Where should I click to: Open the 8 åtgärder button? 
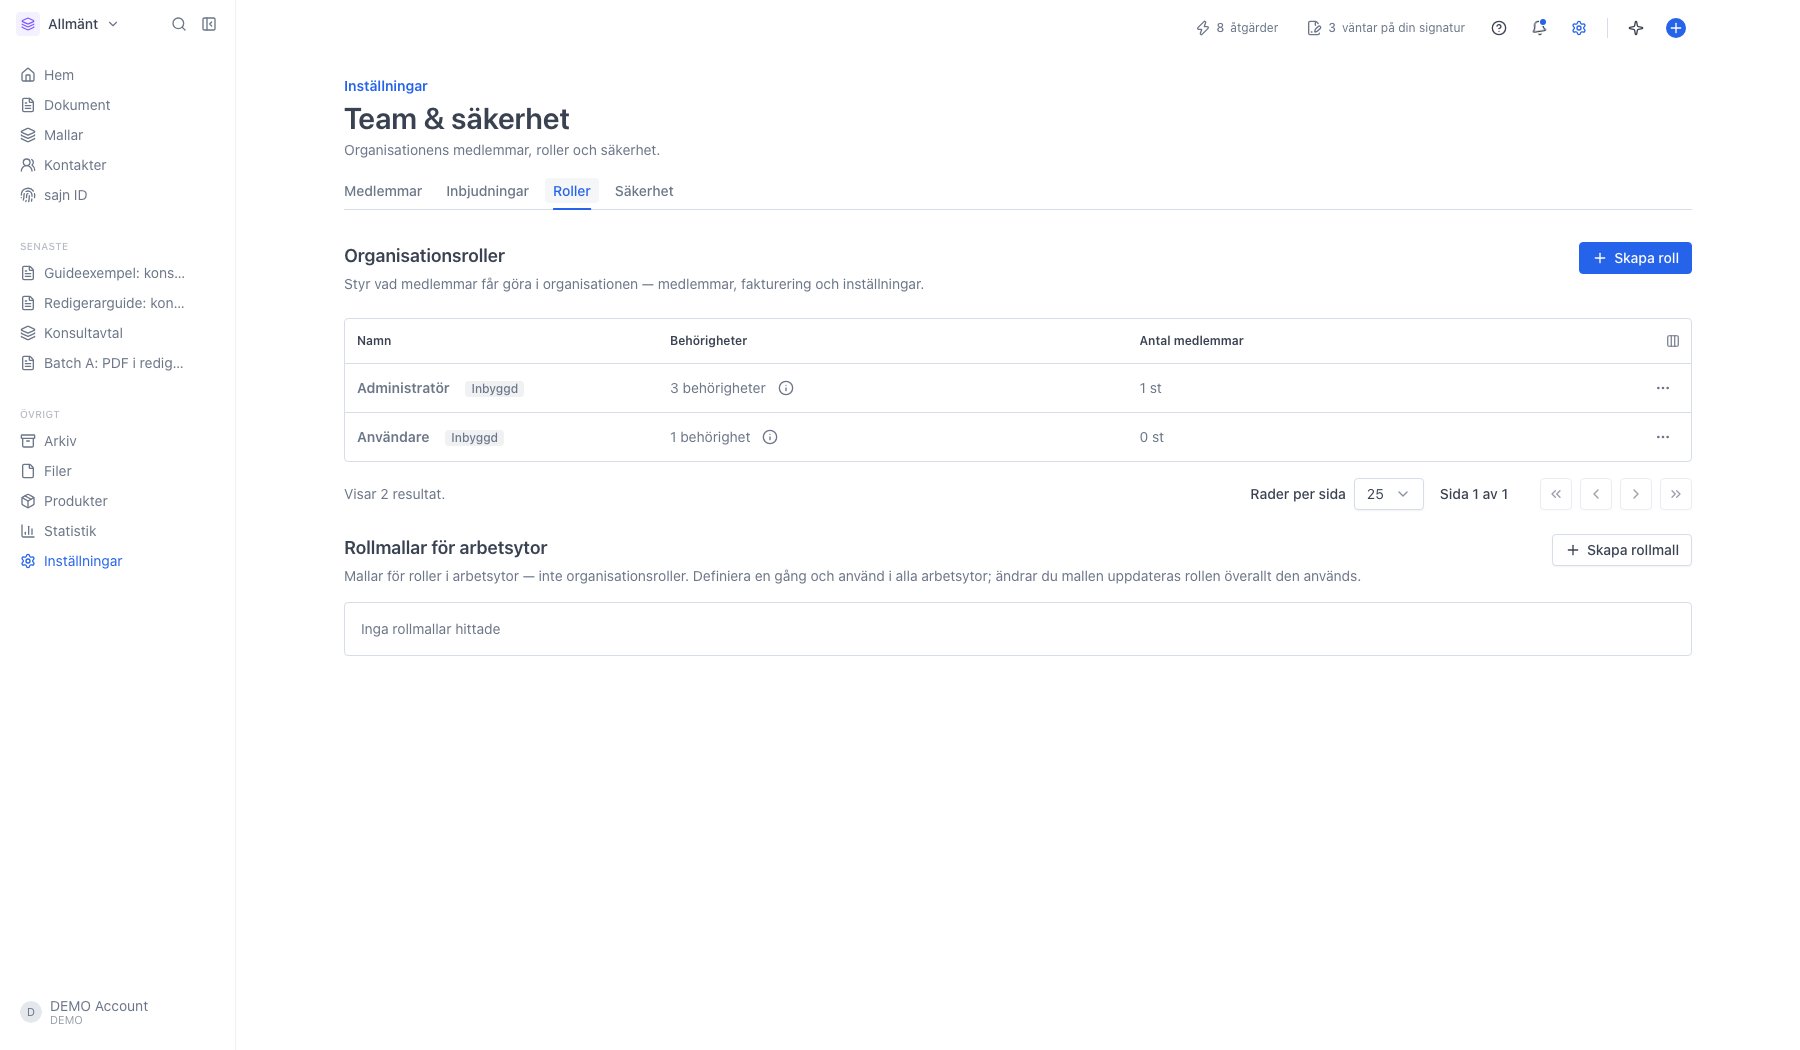pyautogui.click(x=1237, y=28)
